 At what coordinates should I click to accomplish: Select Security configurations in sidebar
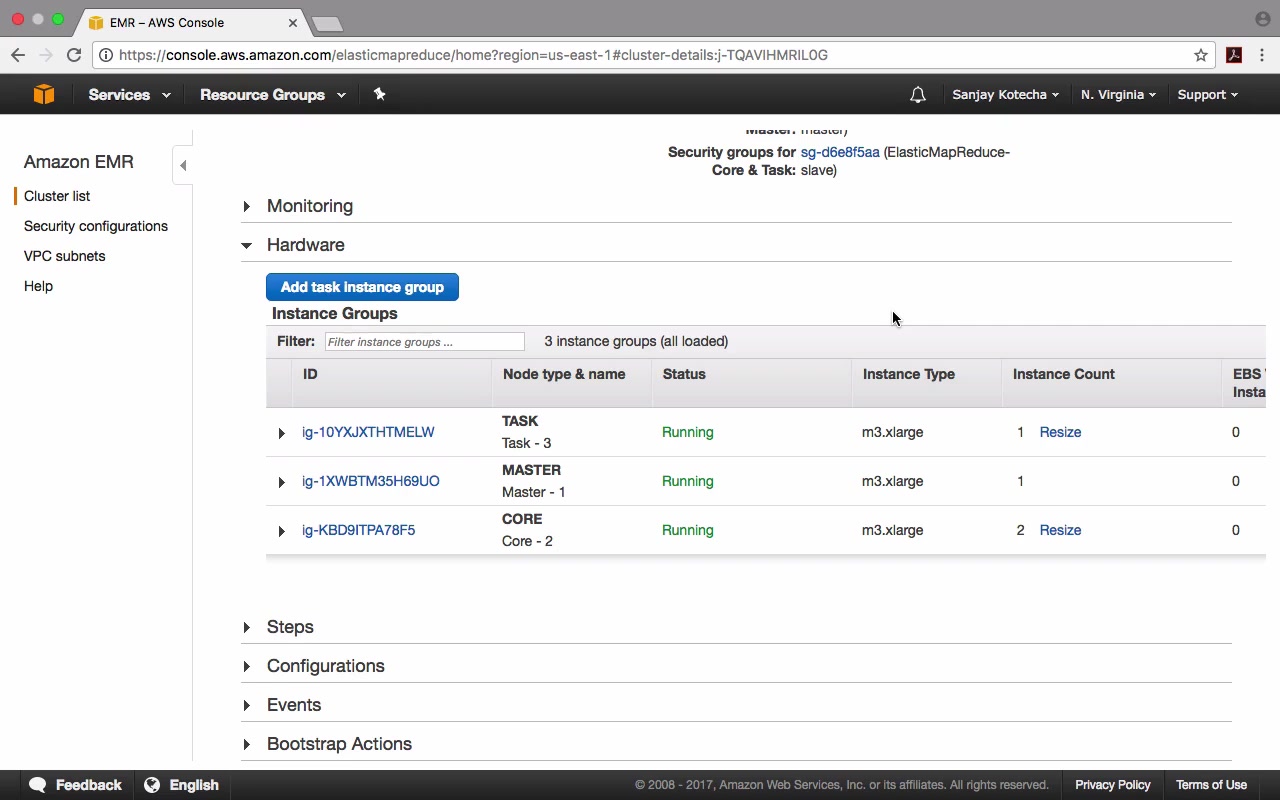click(x=96, y=226)
